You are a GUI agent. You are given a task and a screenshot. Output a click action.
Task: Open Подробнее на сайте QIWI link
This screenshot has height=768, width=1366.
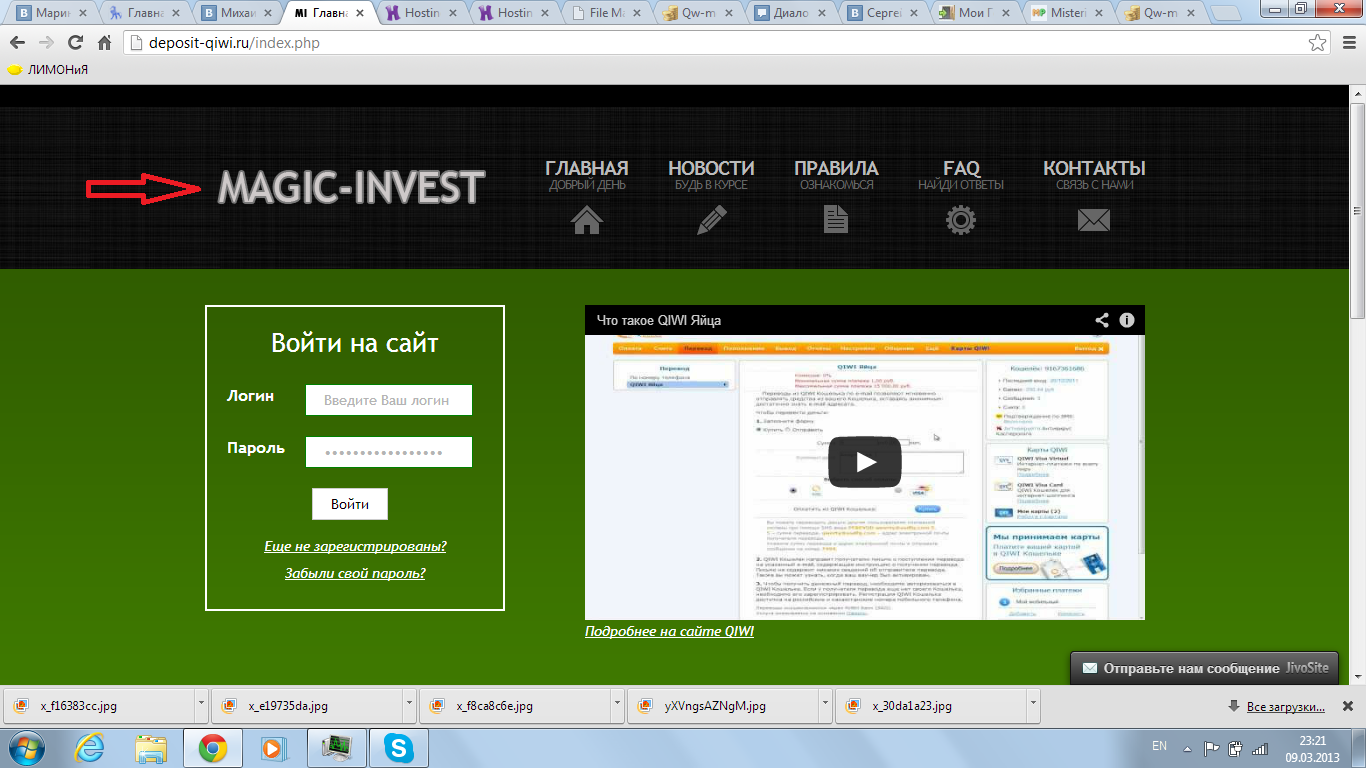point(669,632)
